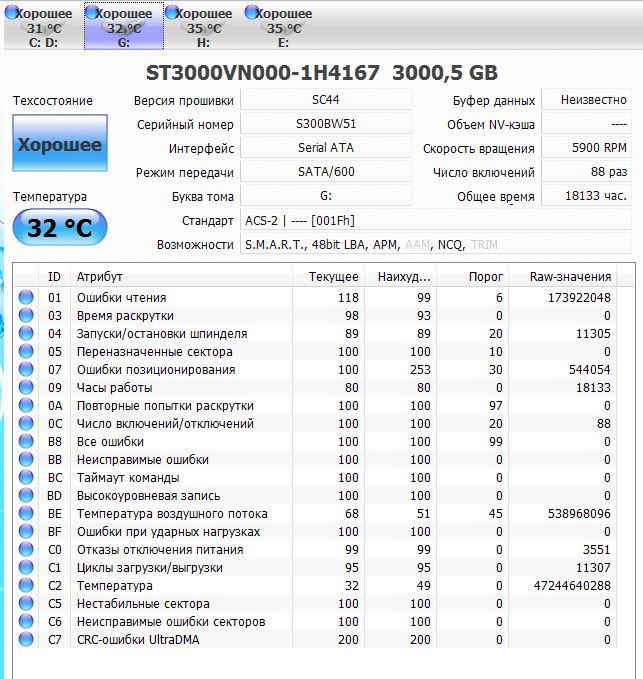Viewport: 643px width, 679px height.
Task: Click the Наихуд... column header
Action: 400,277
